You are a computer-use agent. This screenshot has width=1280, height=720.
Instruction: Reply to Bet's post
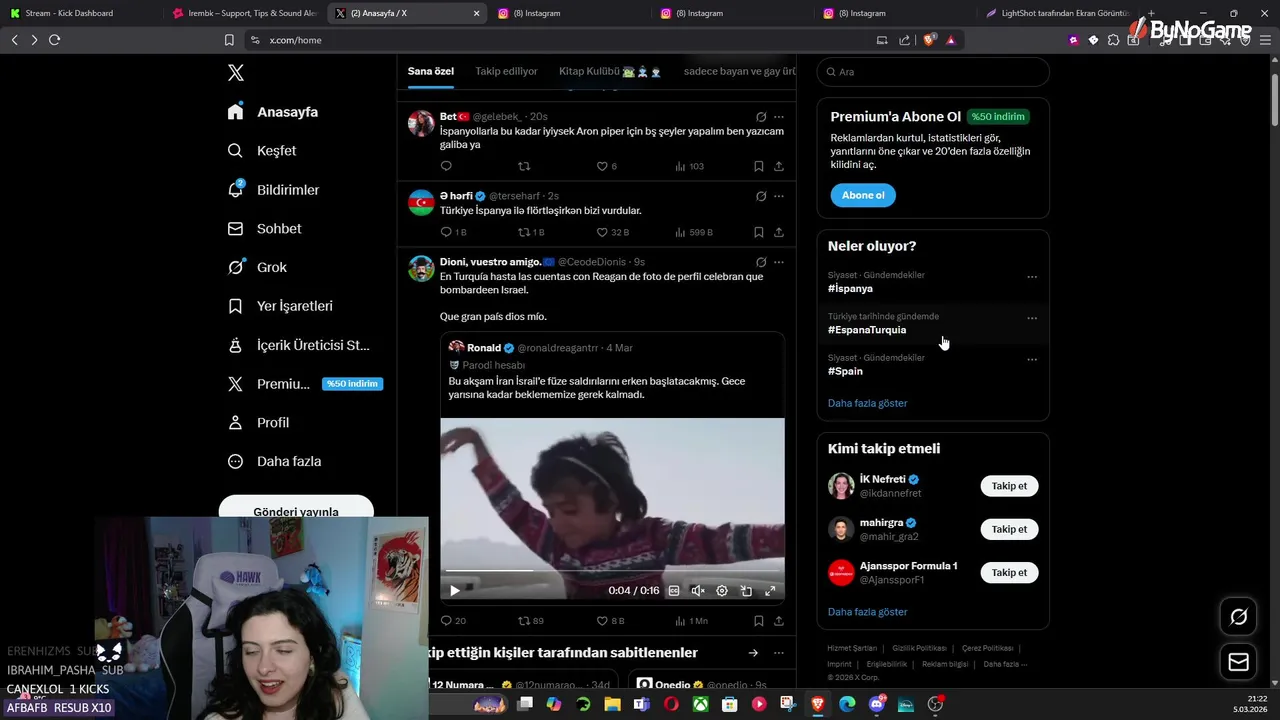click(446, 166)
